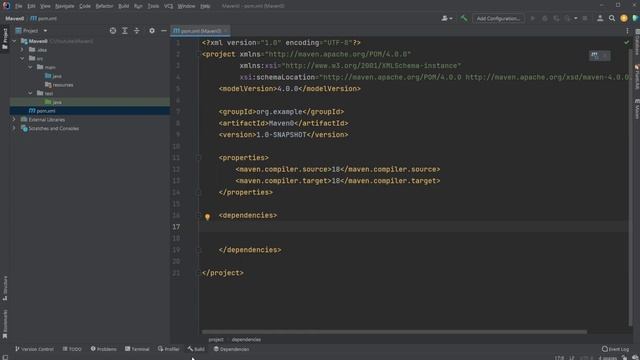Open the Help menu
Image resolution: width=640 pixels, height=360 pixels.
coord(205,6)
